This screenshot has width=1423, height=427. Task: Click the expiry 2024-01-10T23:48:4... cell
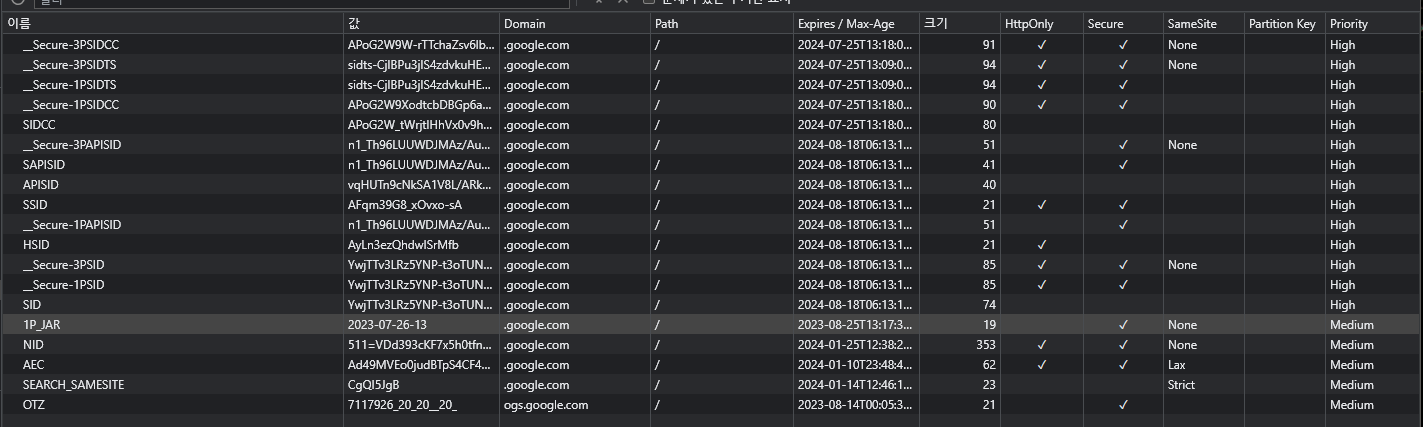tap(855, 365)
